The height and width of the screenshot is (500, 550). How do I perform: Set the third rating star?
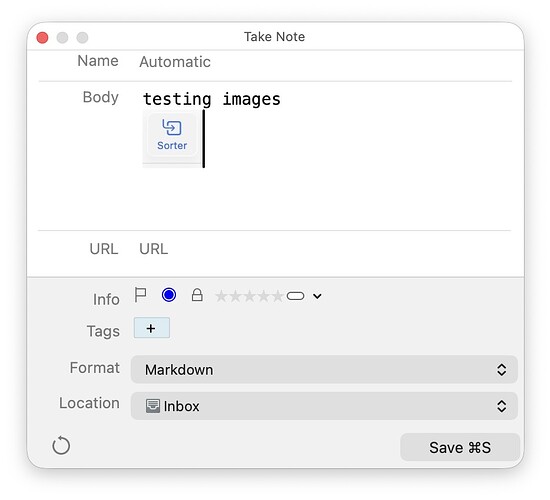pos(250,296)
